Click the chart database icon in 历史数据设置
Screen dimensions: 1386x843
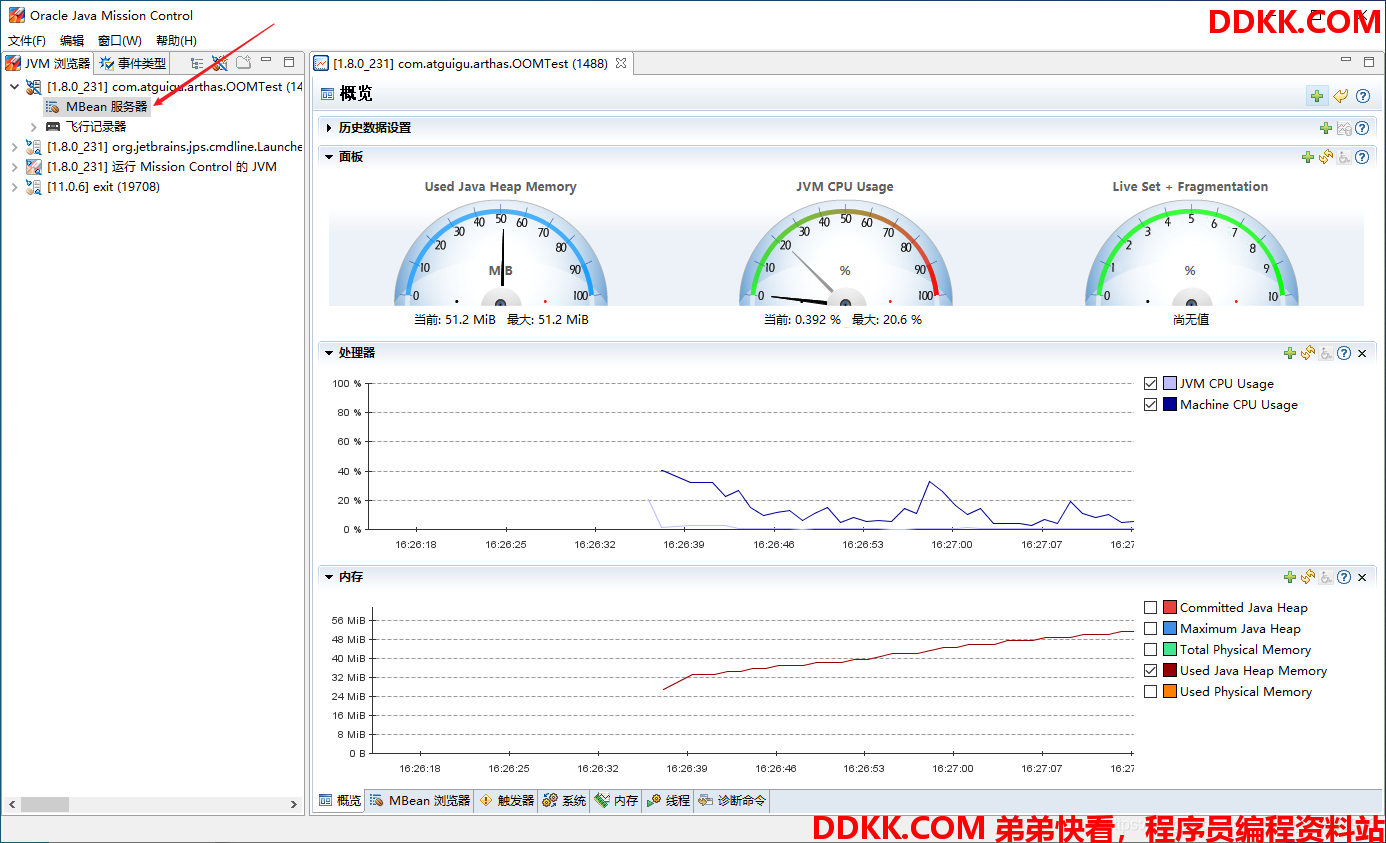(1344, 128)
